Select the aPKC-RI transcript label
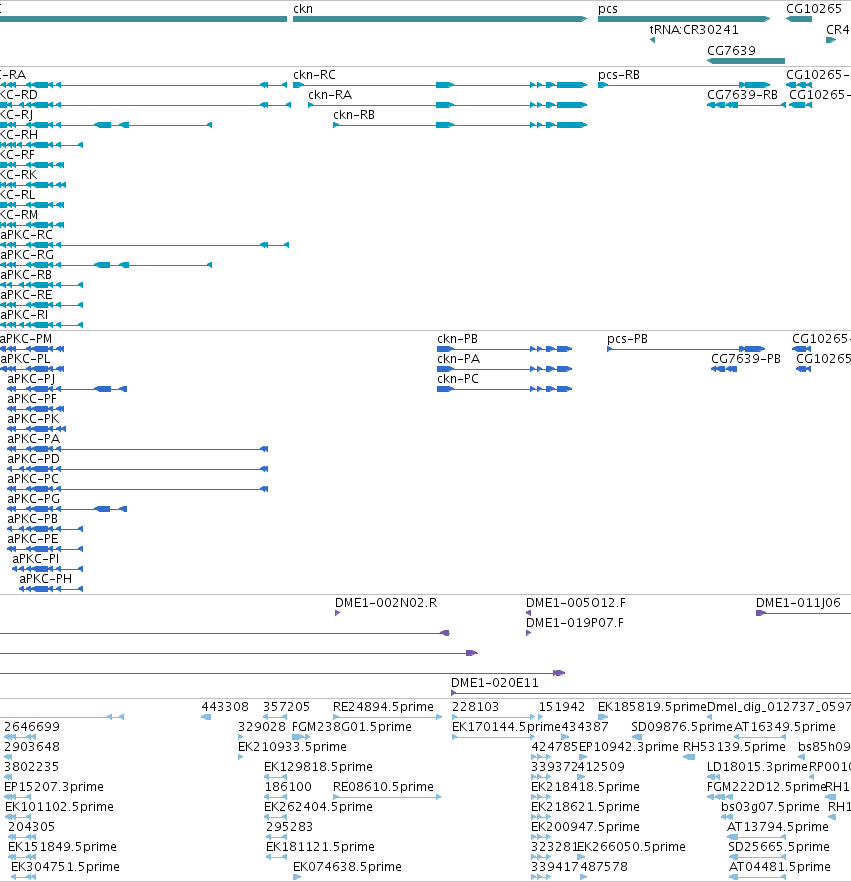 pyautogui.click(x=24, y=314)
